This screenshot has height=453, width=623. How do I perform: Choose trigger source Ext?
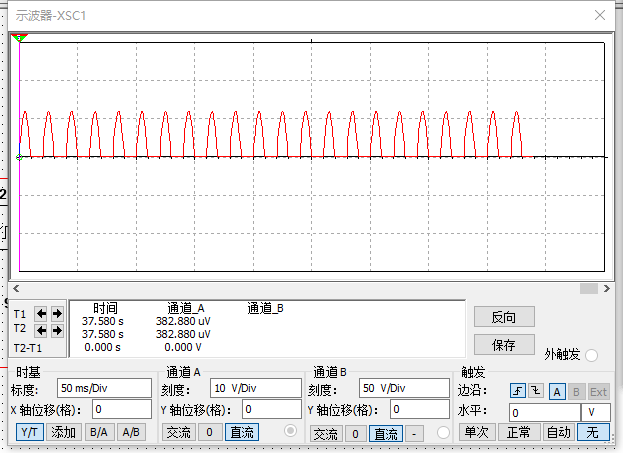(x=598, y=392)
